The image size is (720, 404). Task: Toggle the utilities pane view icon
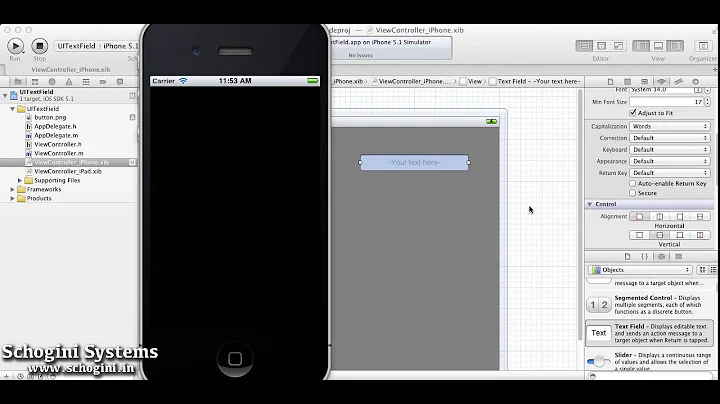pos(675,46)
